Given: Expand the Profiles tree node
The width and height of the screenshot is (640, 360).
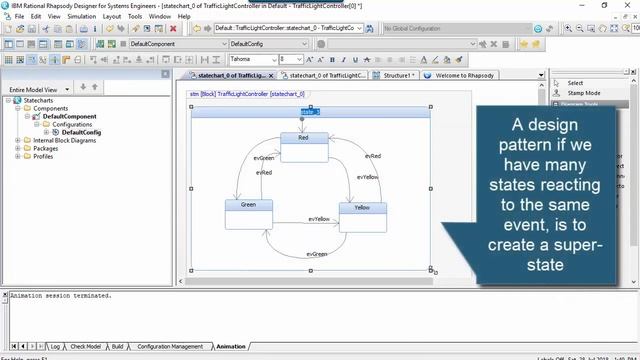Looking at the screenshot, I should click(18, 156).
